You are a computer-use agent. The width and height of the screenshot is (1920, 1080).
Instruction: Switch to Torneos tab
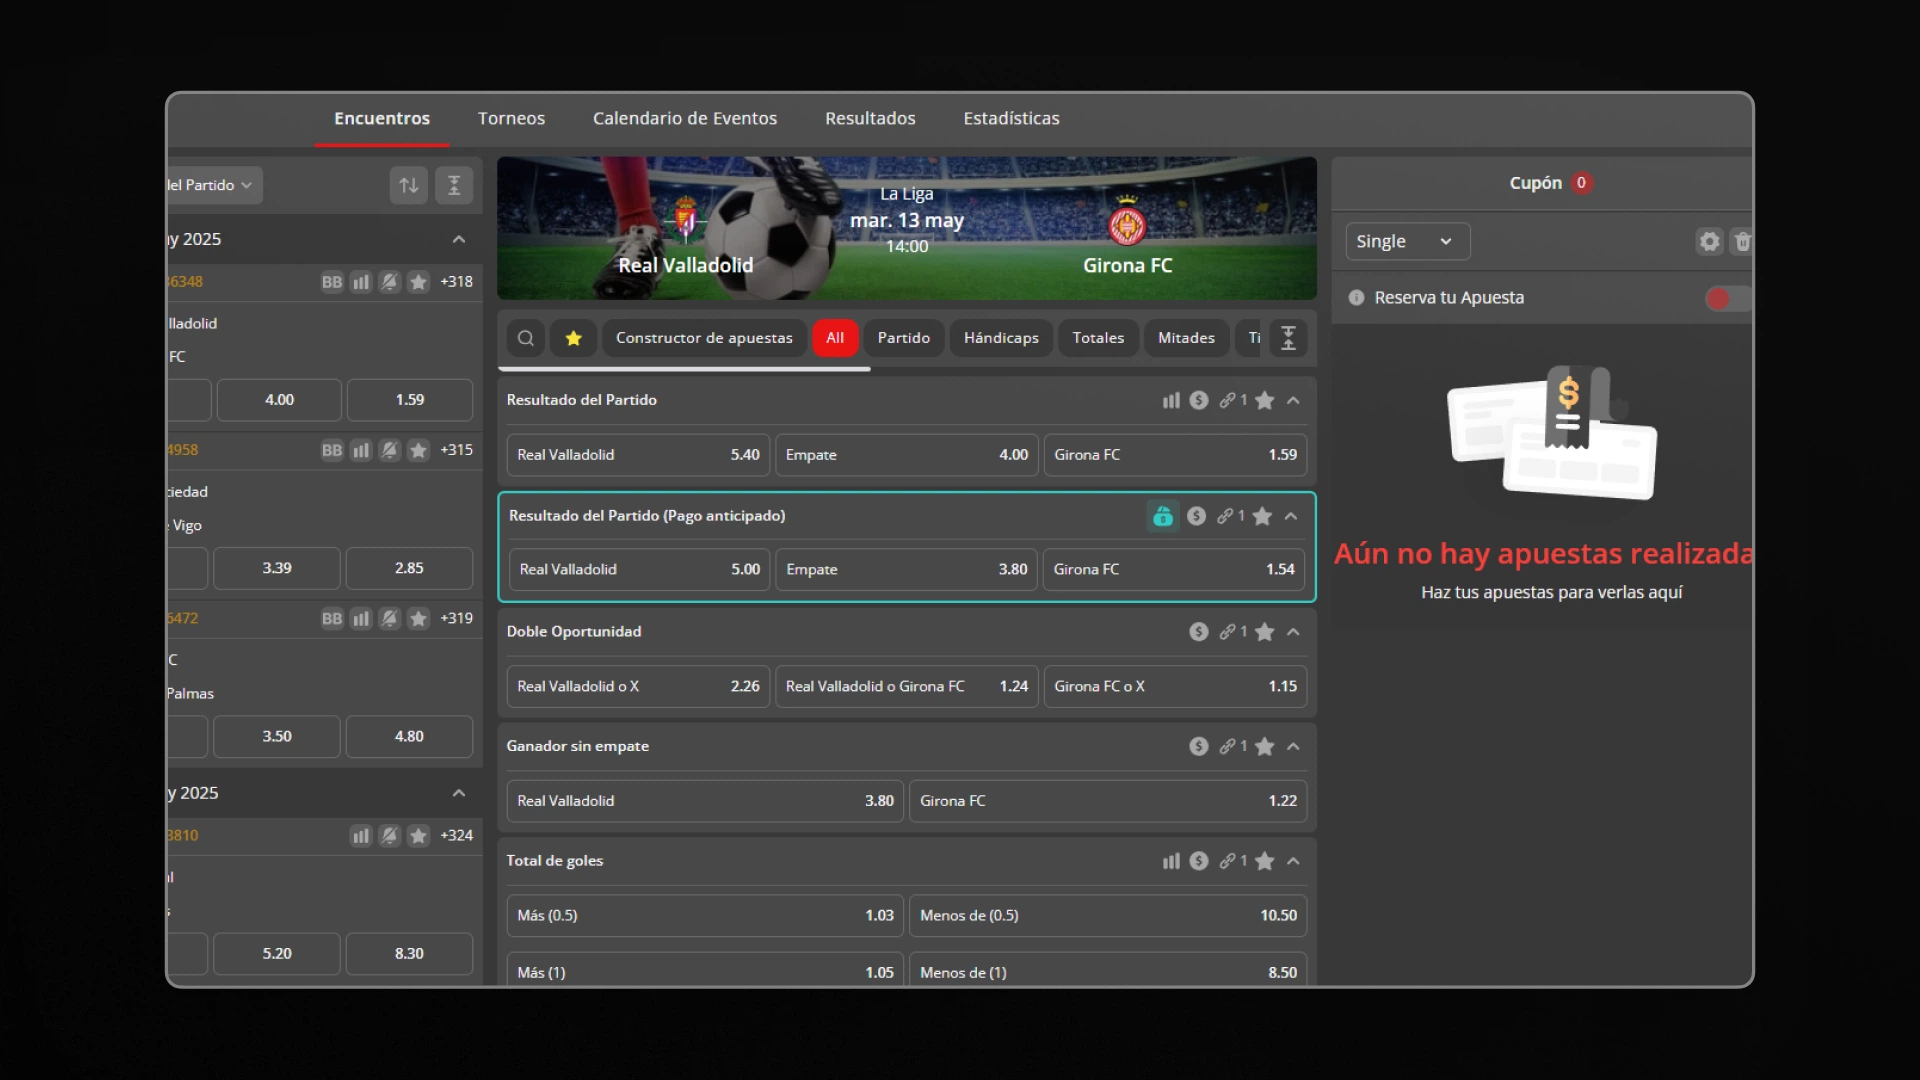[511, 118]
